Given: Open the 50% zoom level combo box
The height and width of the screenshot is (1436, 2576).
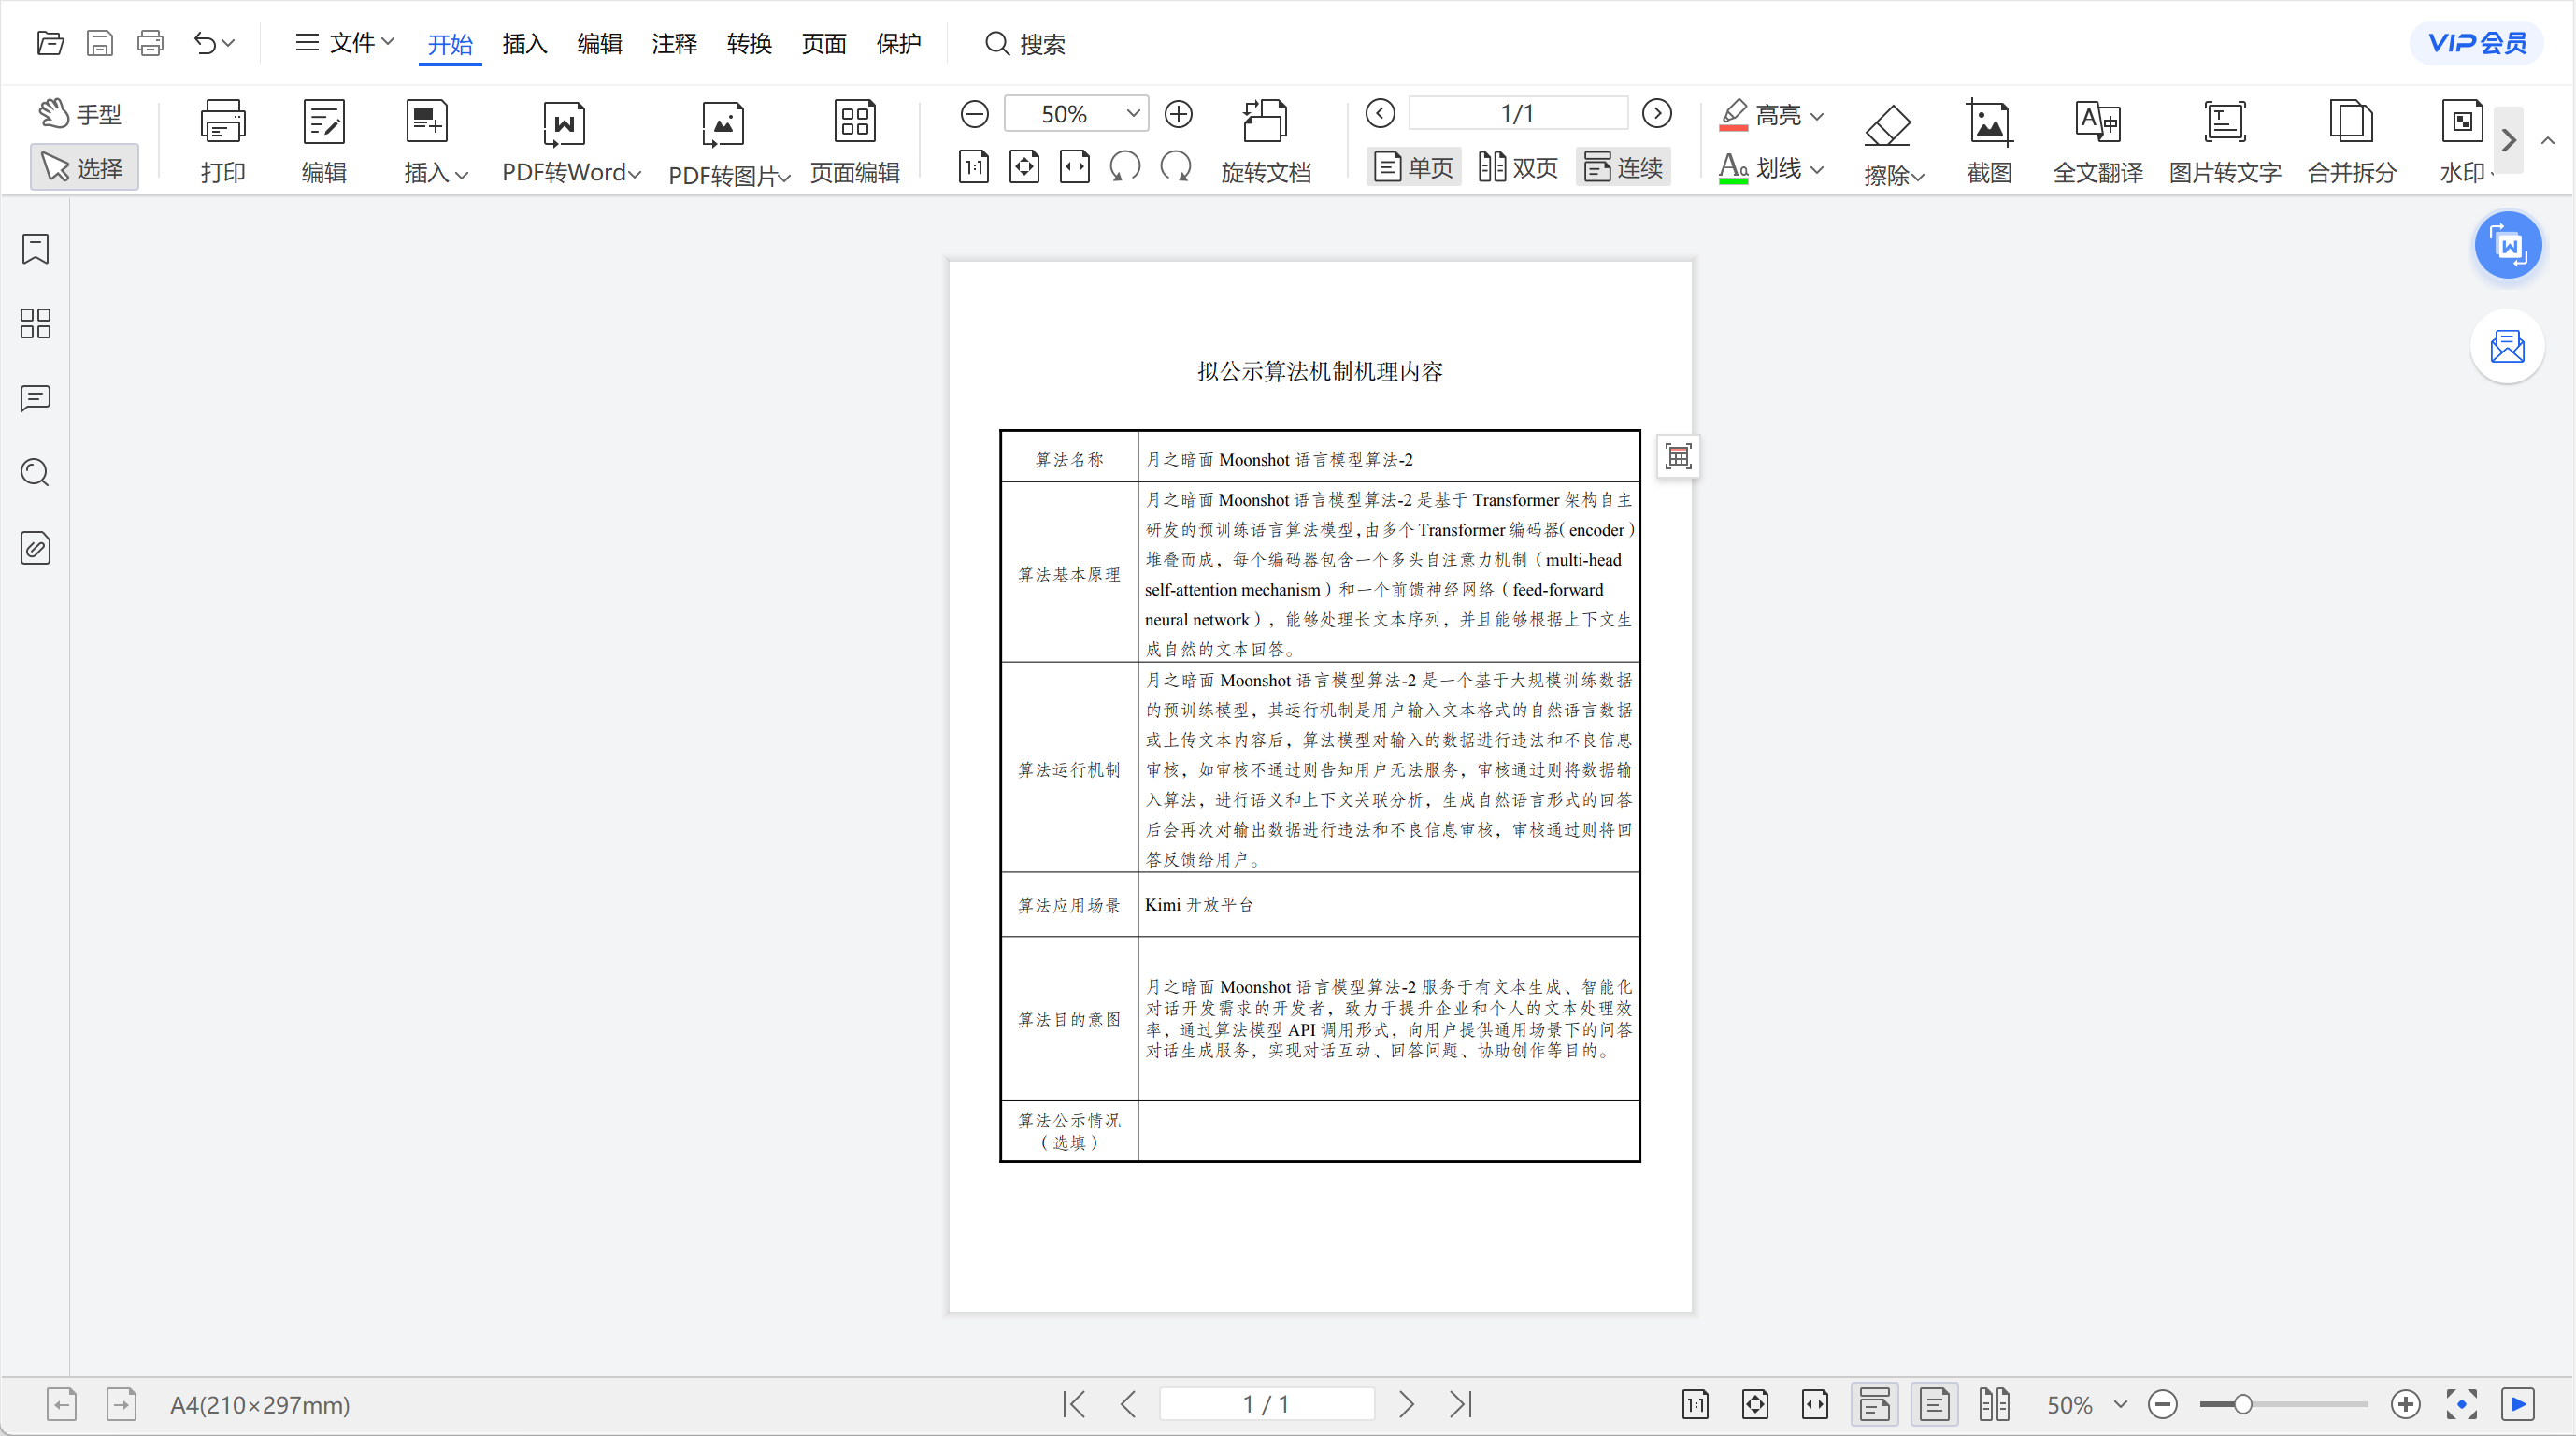Looking at the screenshot, I should tap(1076, 114).
